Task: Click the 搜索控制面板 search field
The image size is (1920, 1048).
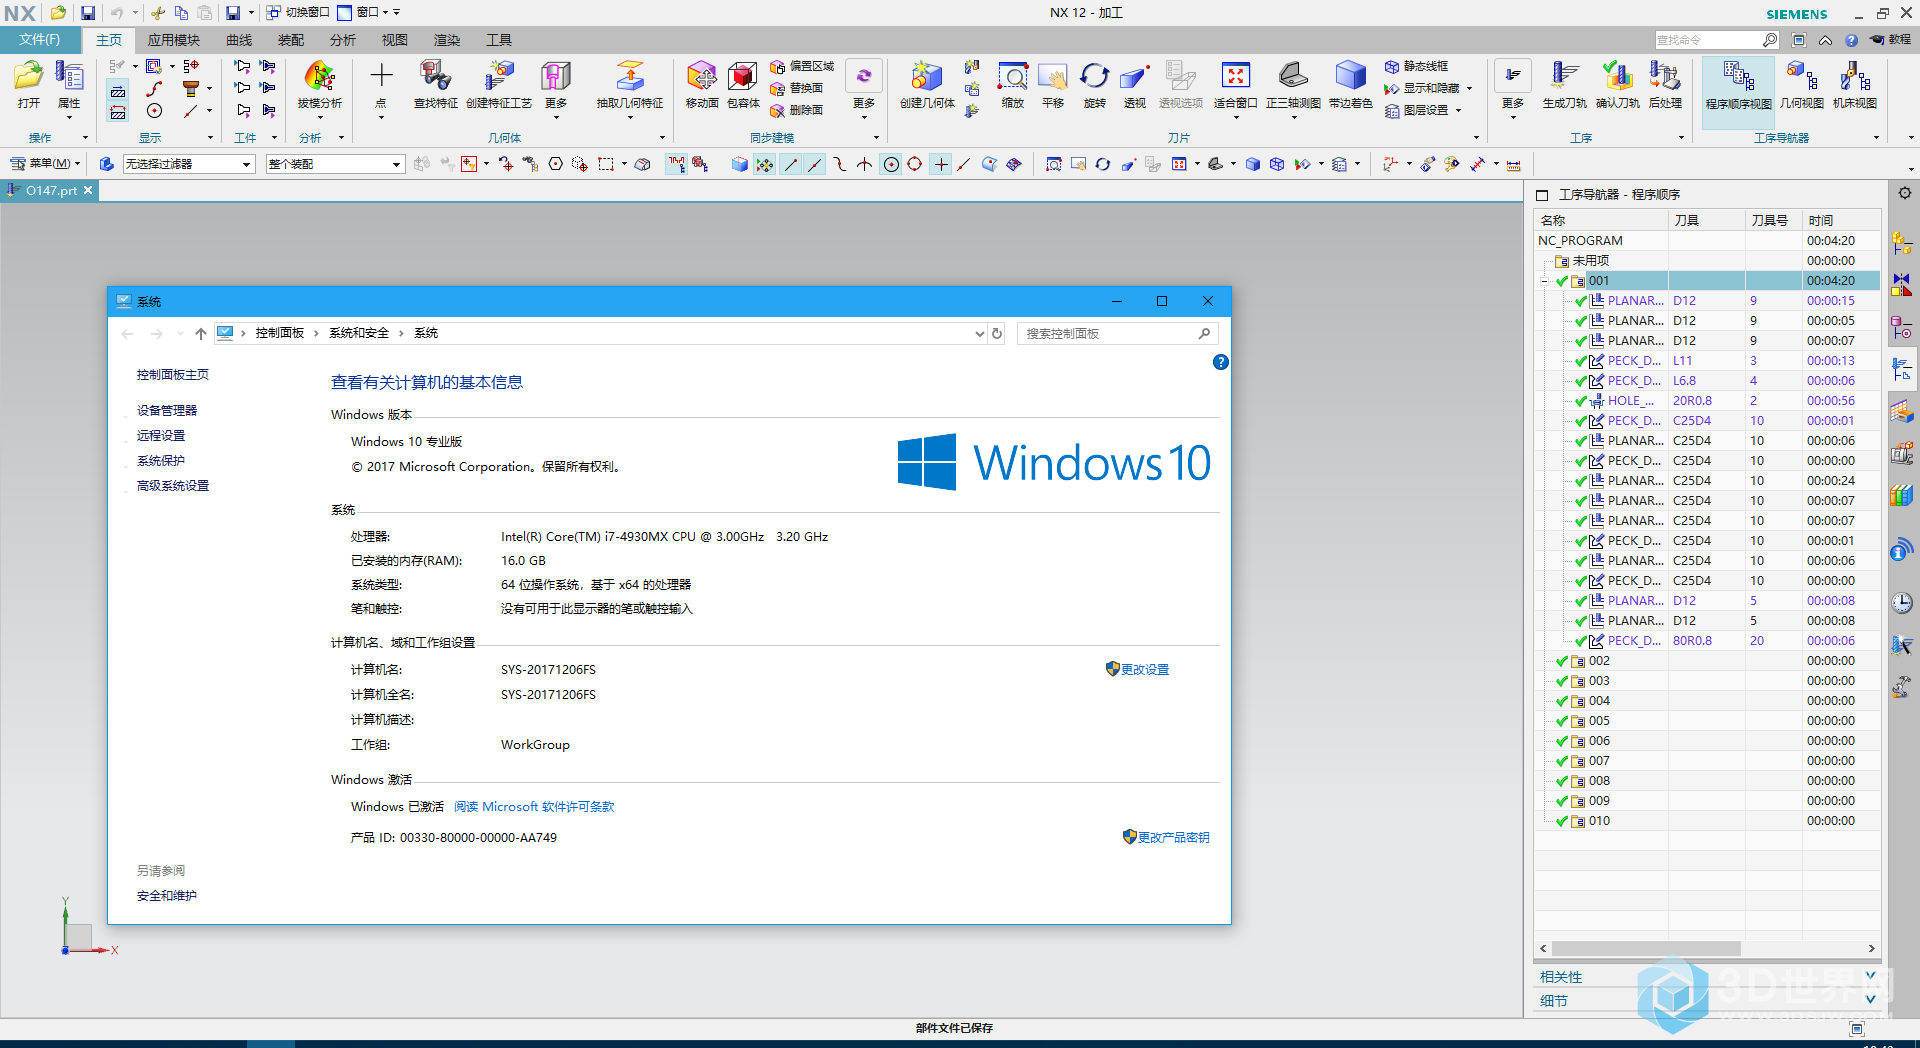Action: pyautogui.click(x=1117, y=334)
